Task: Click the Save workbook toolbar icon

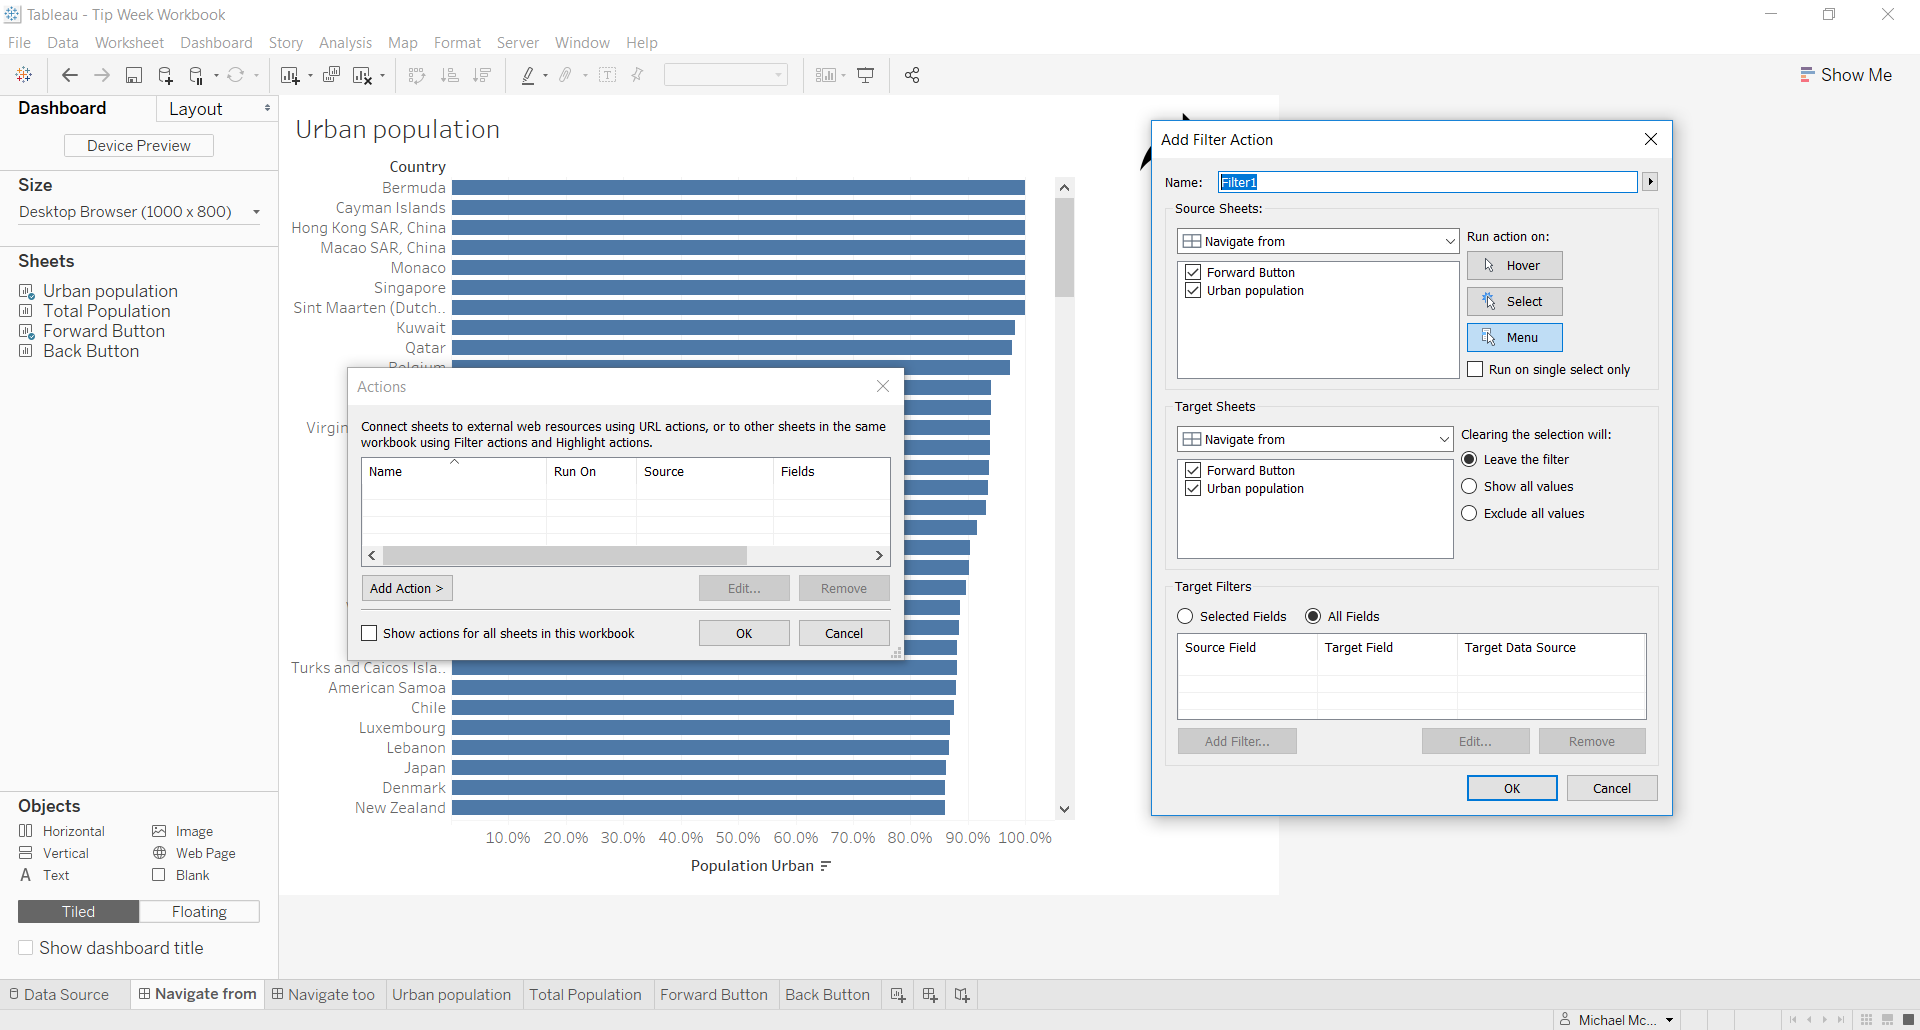Action: 133,75
